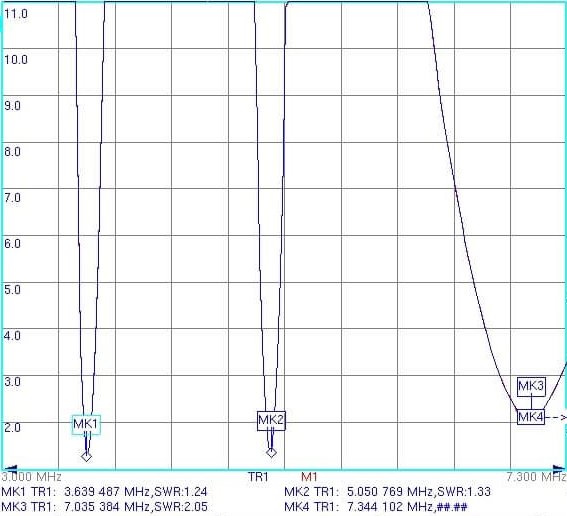
Task: Click the 10.0 SWR scale label
Action: point(16,60)
